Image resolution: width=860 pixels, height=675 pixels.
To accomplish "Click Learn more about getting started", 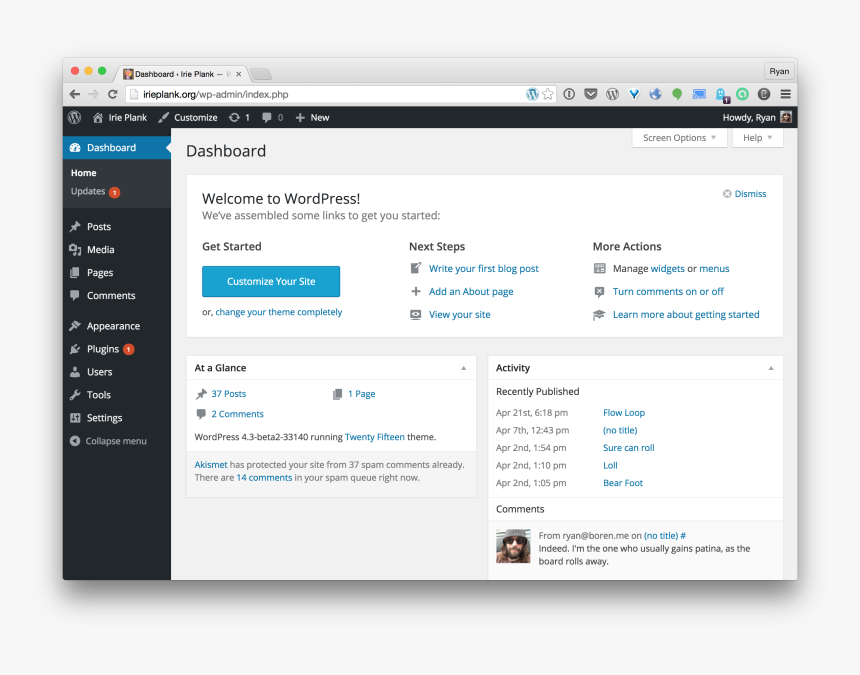I will [x=686, y=315].
